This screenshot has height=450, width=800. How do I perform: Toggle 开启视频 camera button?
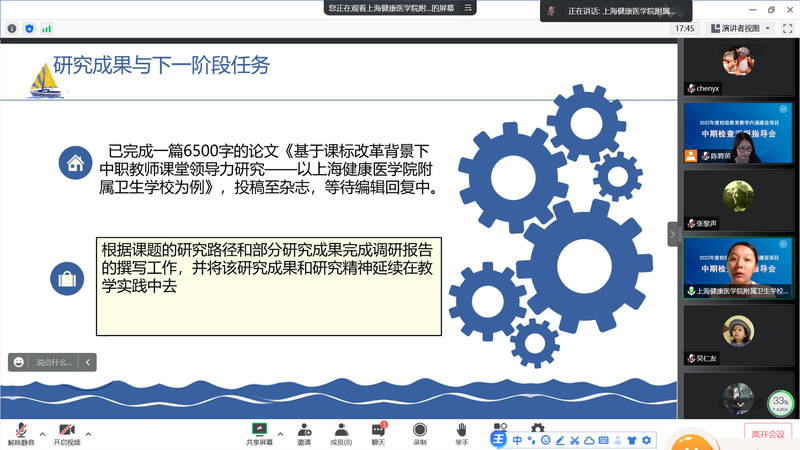(x=67, y=433)
